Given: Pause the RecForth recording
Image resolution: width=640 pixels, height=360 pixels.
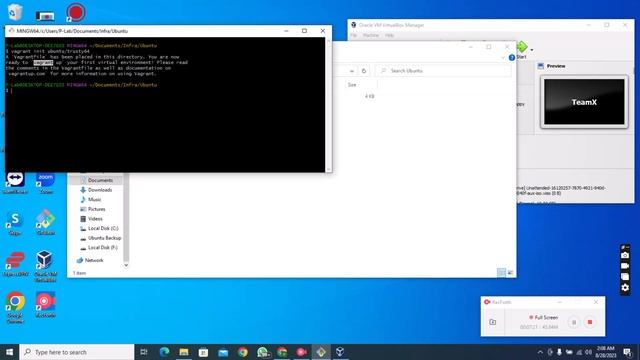Looking at the screenshot, I should click(573, 322).
